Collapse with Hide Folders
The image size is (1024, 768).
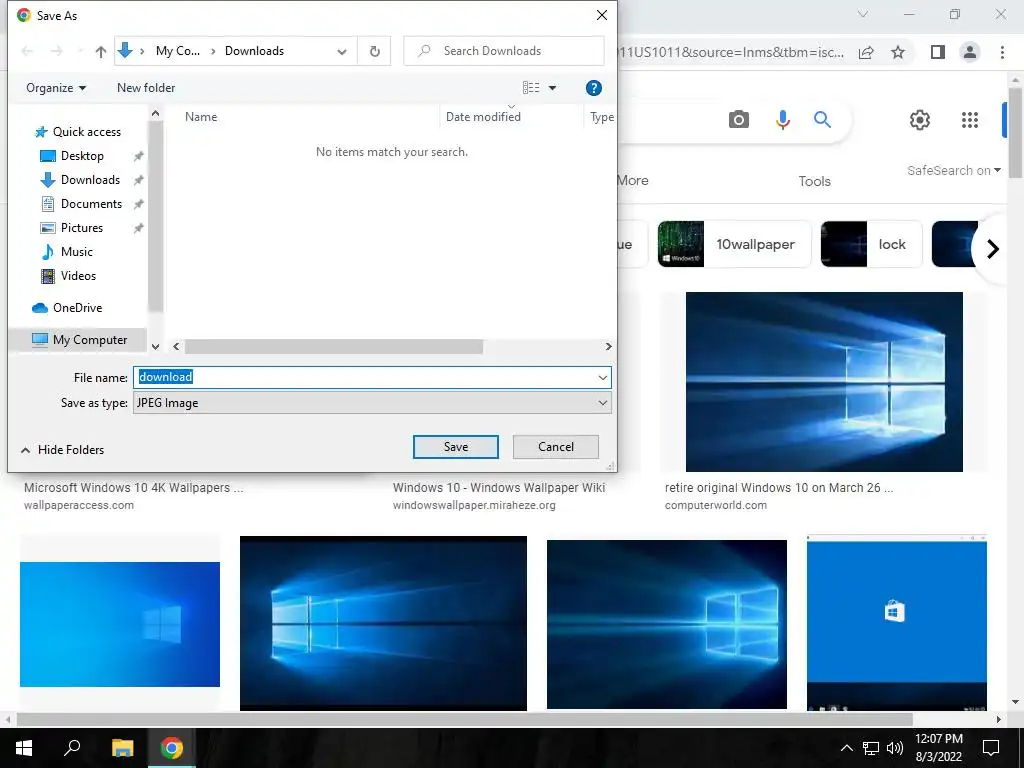click(63, 450)
